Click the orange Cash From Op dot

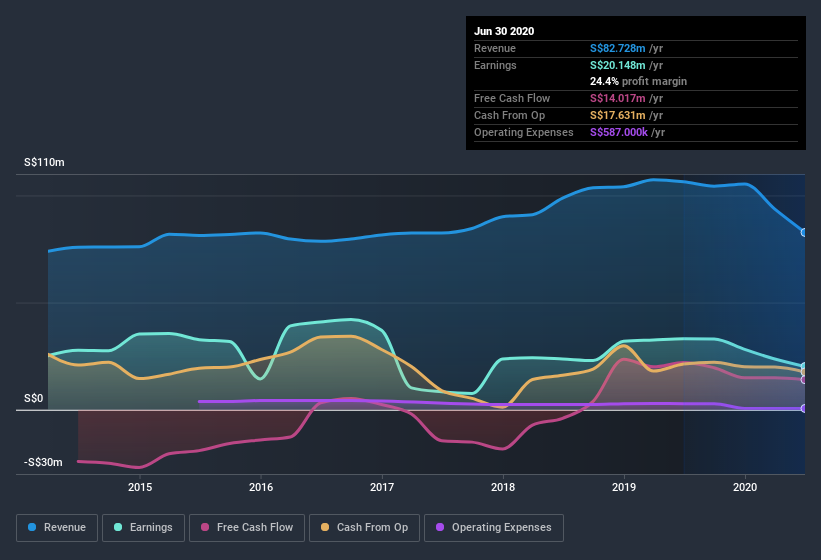pyautogui.click(x=326, y=527)
